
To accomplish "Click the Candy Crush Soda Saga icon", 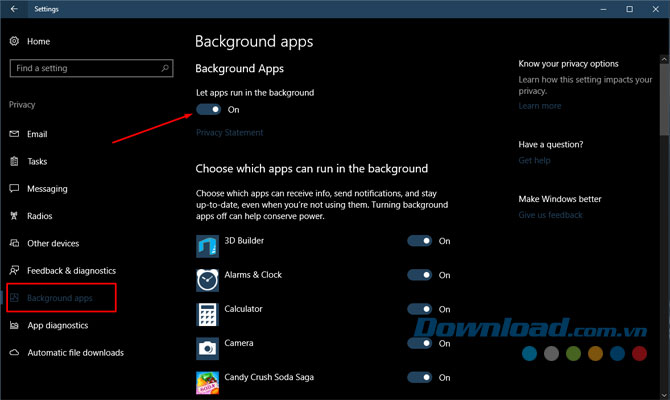I will 207,383.
